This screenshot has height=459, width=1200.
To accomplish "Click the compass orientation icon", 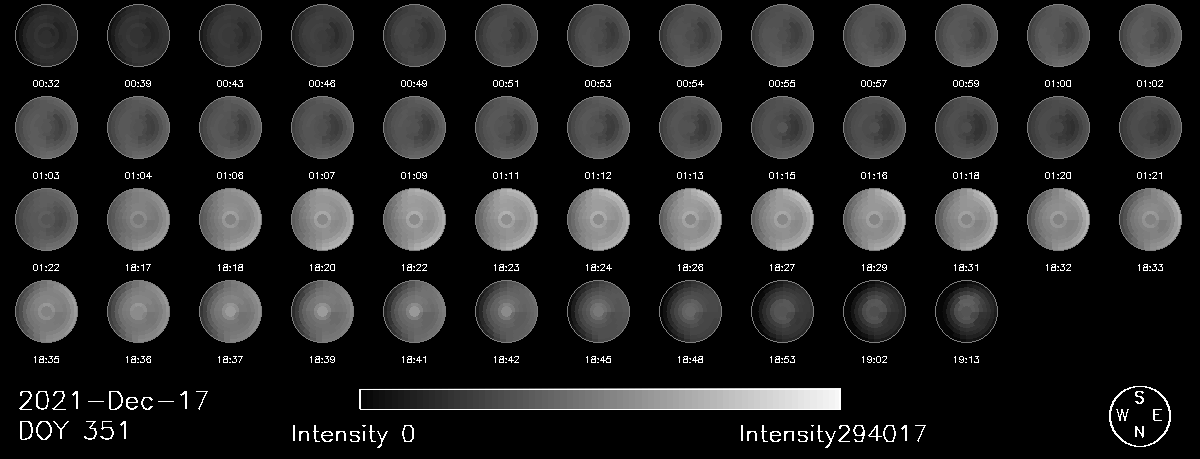I will click(x=1139, y=415).
